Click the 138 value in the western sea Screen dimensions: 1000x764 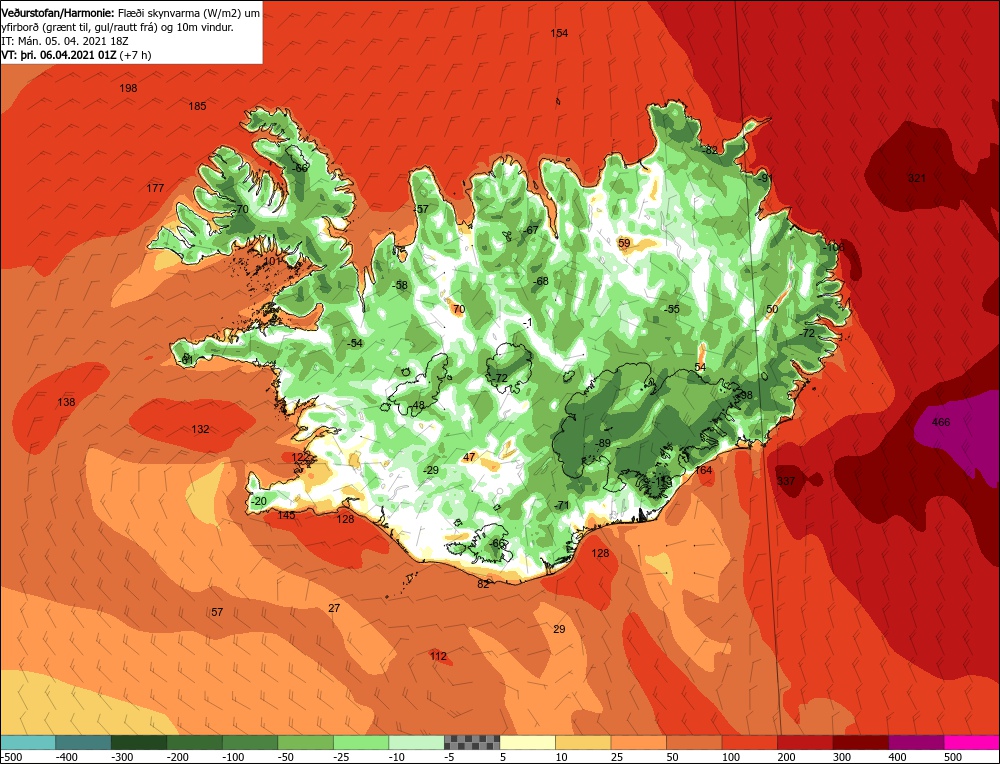(66, 402)
